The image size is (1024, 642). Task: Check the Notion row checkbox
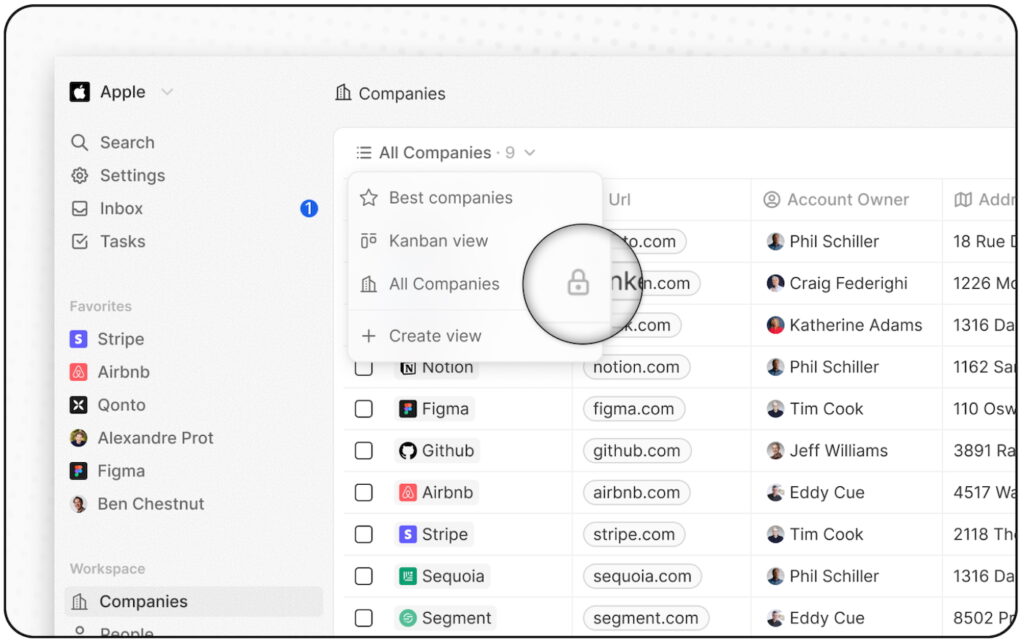364,368
